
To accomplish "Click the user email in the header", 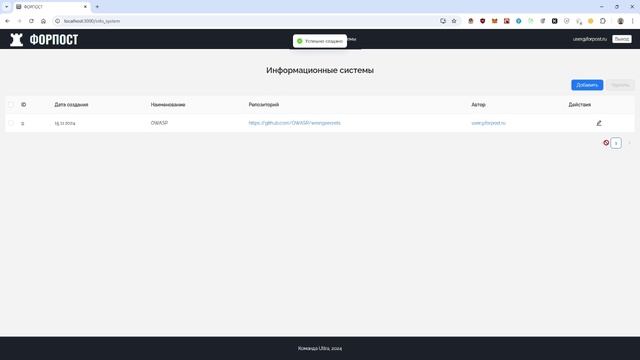I will (590, 39).
